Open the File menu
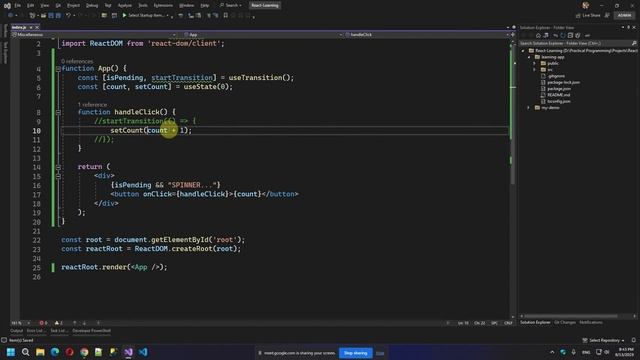 (x=18, y=5)
